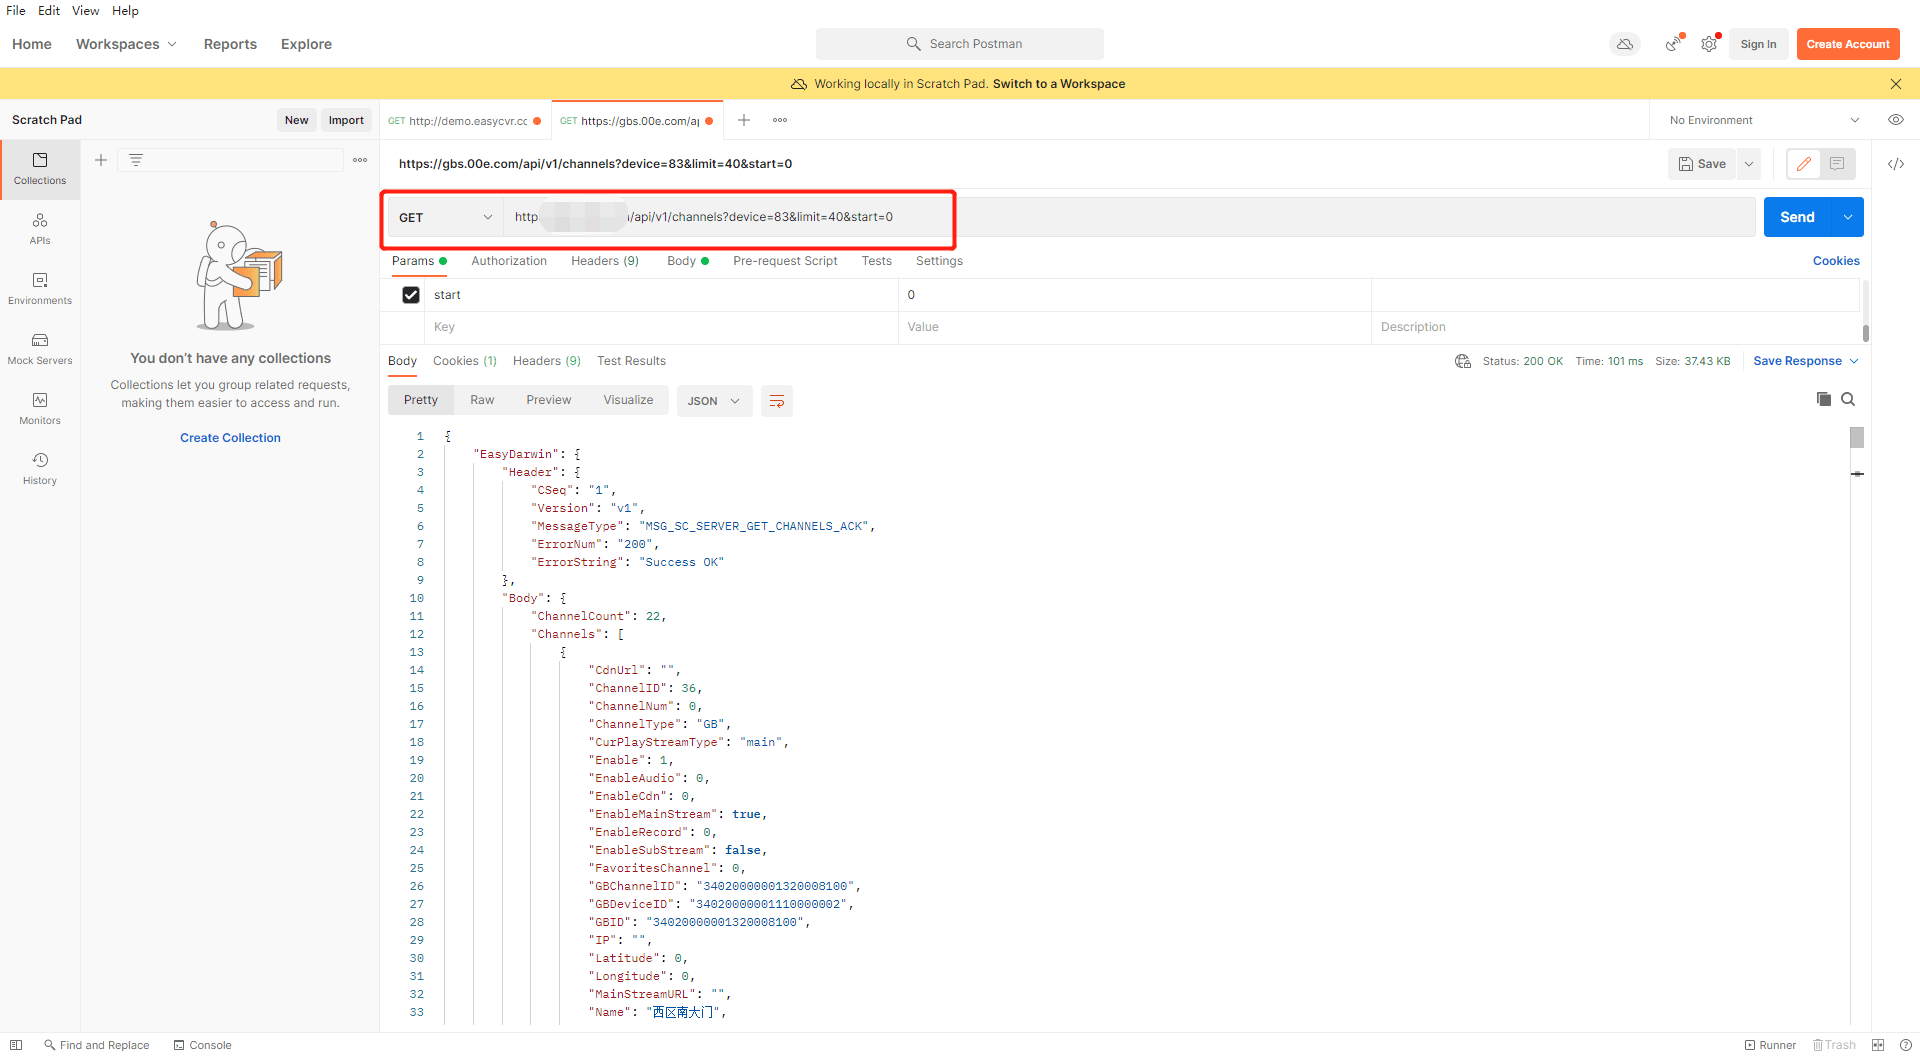Click the Sign In button
Image resolution: width=1920 pixels, height=1057 pixels.
1758,44
